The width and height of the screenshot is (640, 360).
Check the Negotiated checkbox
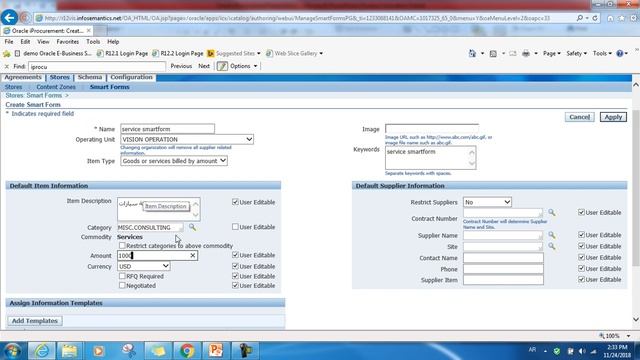pos(122,285)
